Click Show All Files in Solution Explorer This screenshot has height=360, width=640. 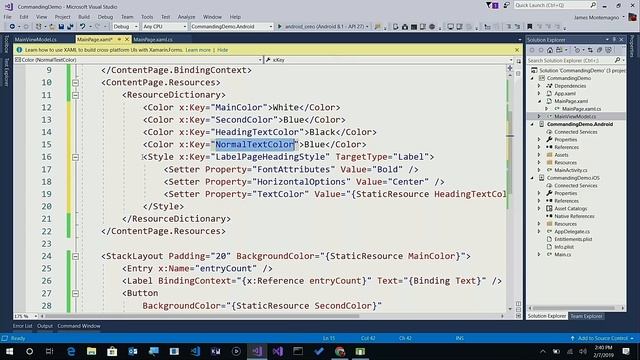609,50
